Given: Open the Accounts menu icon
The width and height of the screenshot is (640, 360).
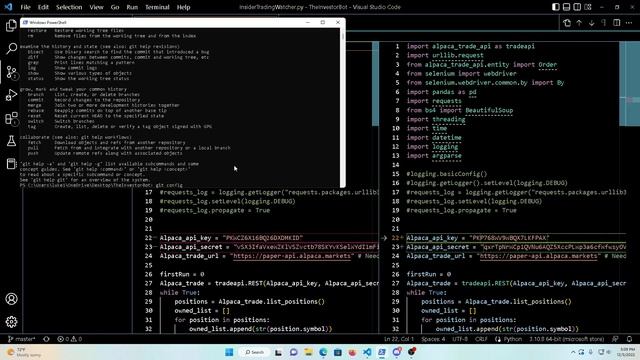Looking at the screenshot, I should tap(11, 299).
